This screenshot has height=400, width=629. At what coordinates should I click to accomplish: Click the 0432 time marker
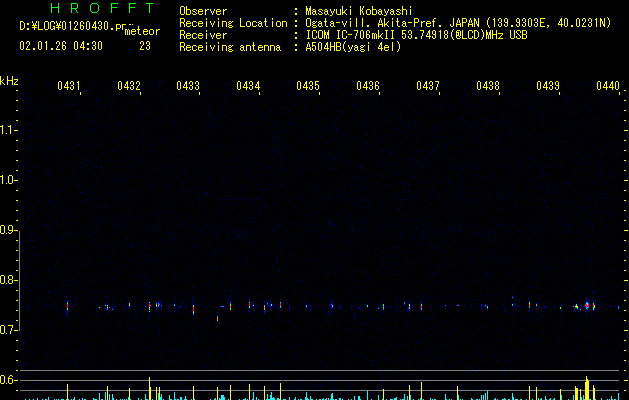(x=129, y=86)
